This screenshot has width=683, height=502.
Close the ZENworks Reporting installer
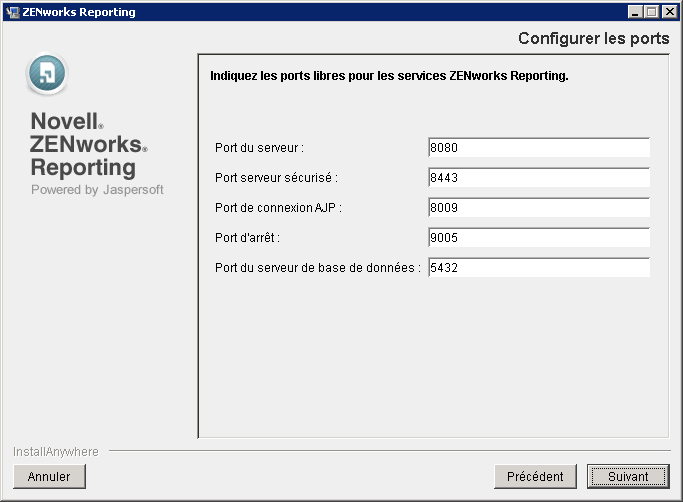669,12
